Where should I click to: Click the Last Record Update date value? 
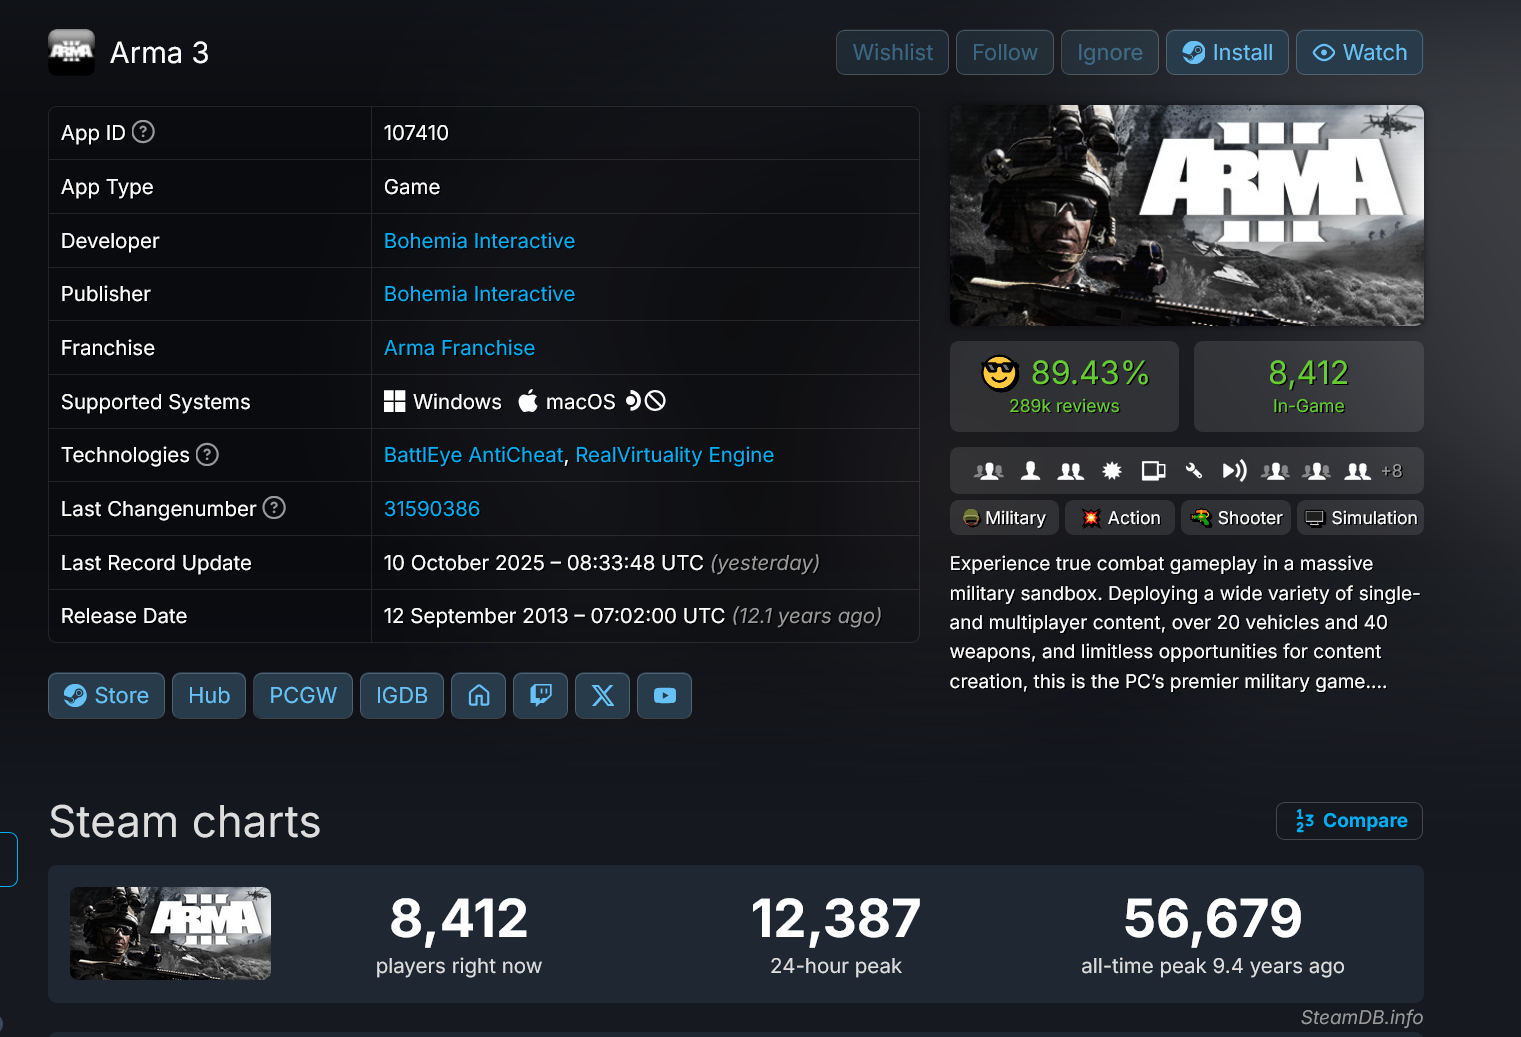click(x=544, y=563)
